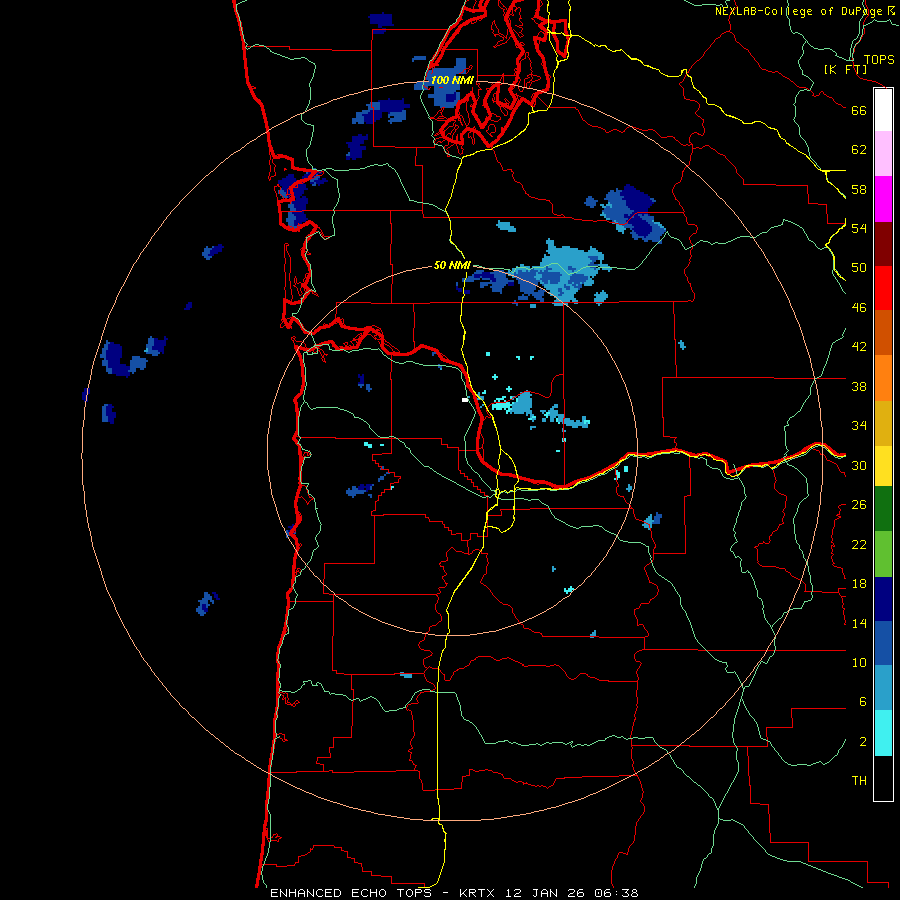Viewport: 900px width, 900px height.
Task: Click the "NEXLAB-College of DuPage" credit text
Action: 799,11
